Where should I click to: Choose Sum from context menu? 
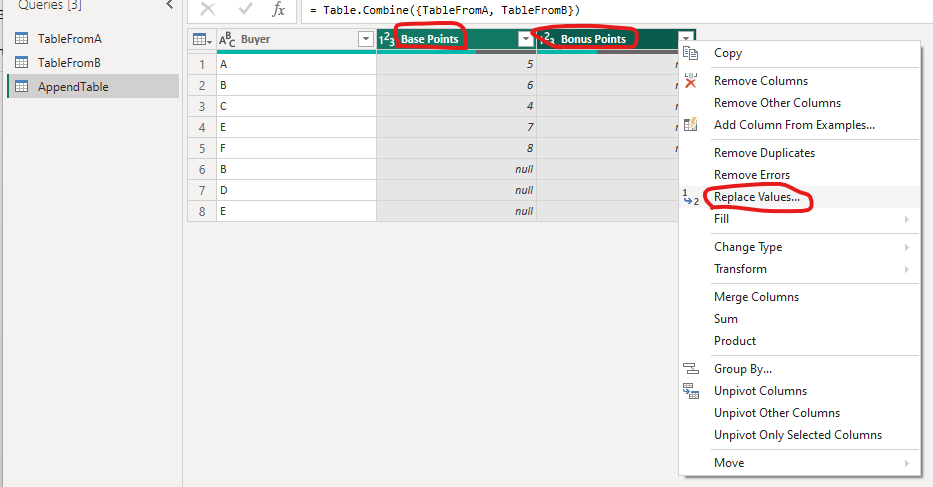click(x=725, y=319)
